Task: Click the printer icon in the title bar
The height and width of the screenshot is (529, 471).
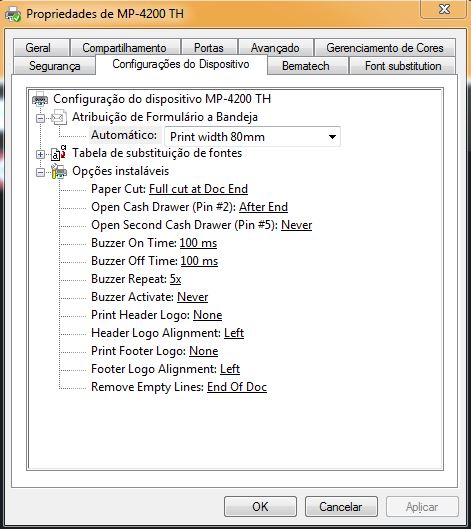Action: pyautogui.click(x=13, y=15)
